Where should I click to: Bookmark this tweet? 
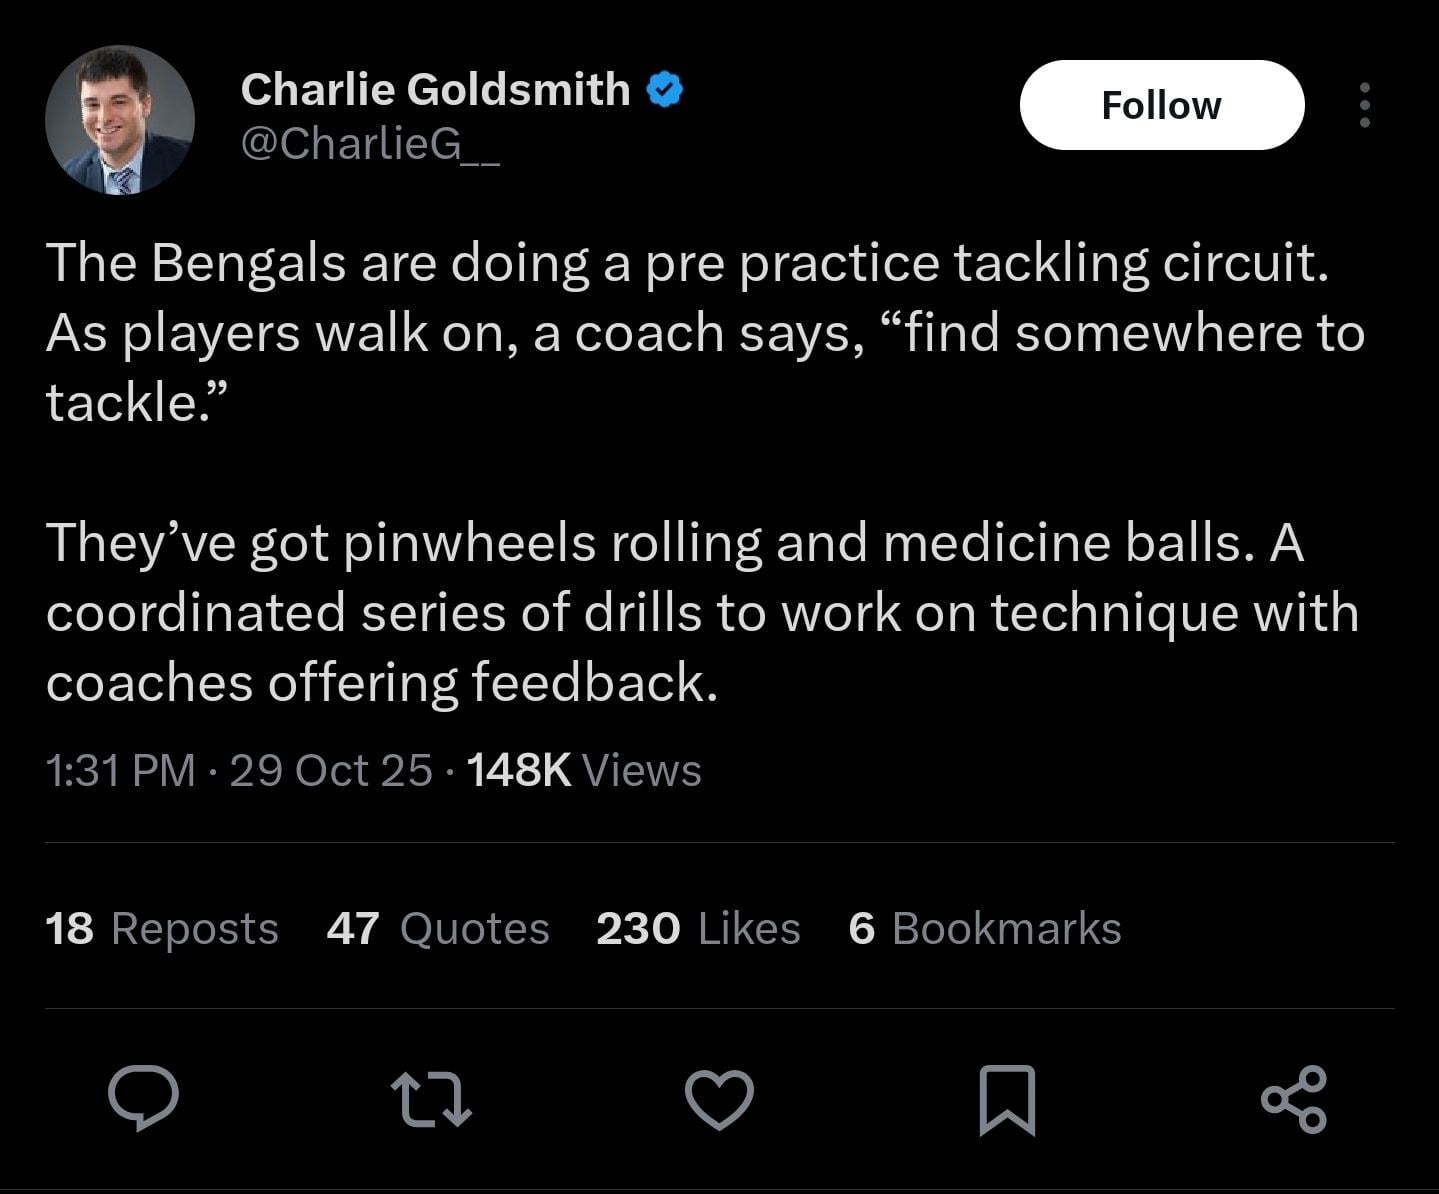[1007, 1099]
